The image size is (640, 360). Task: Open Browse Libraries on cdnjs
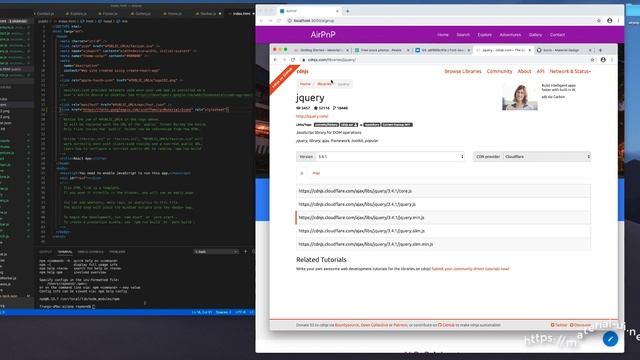pyautogui.click(x=462, y=71)
